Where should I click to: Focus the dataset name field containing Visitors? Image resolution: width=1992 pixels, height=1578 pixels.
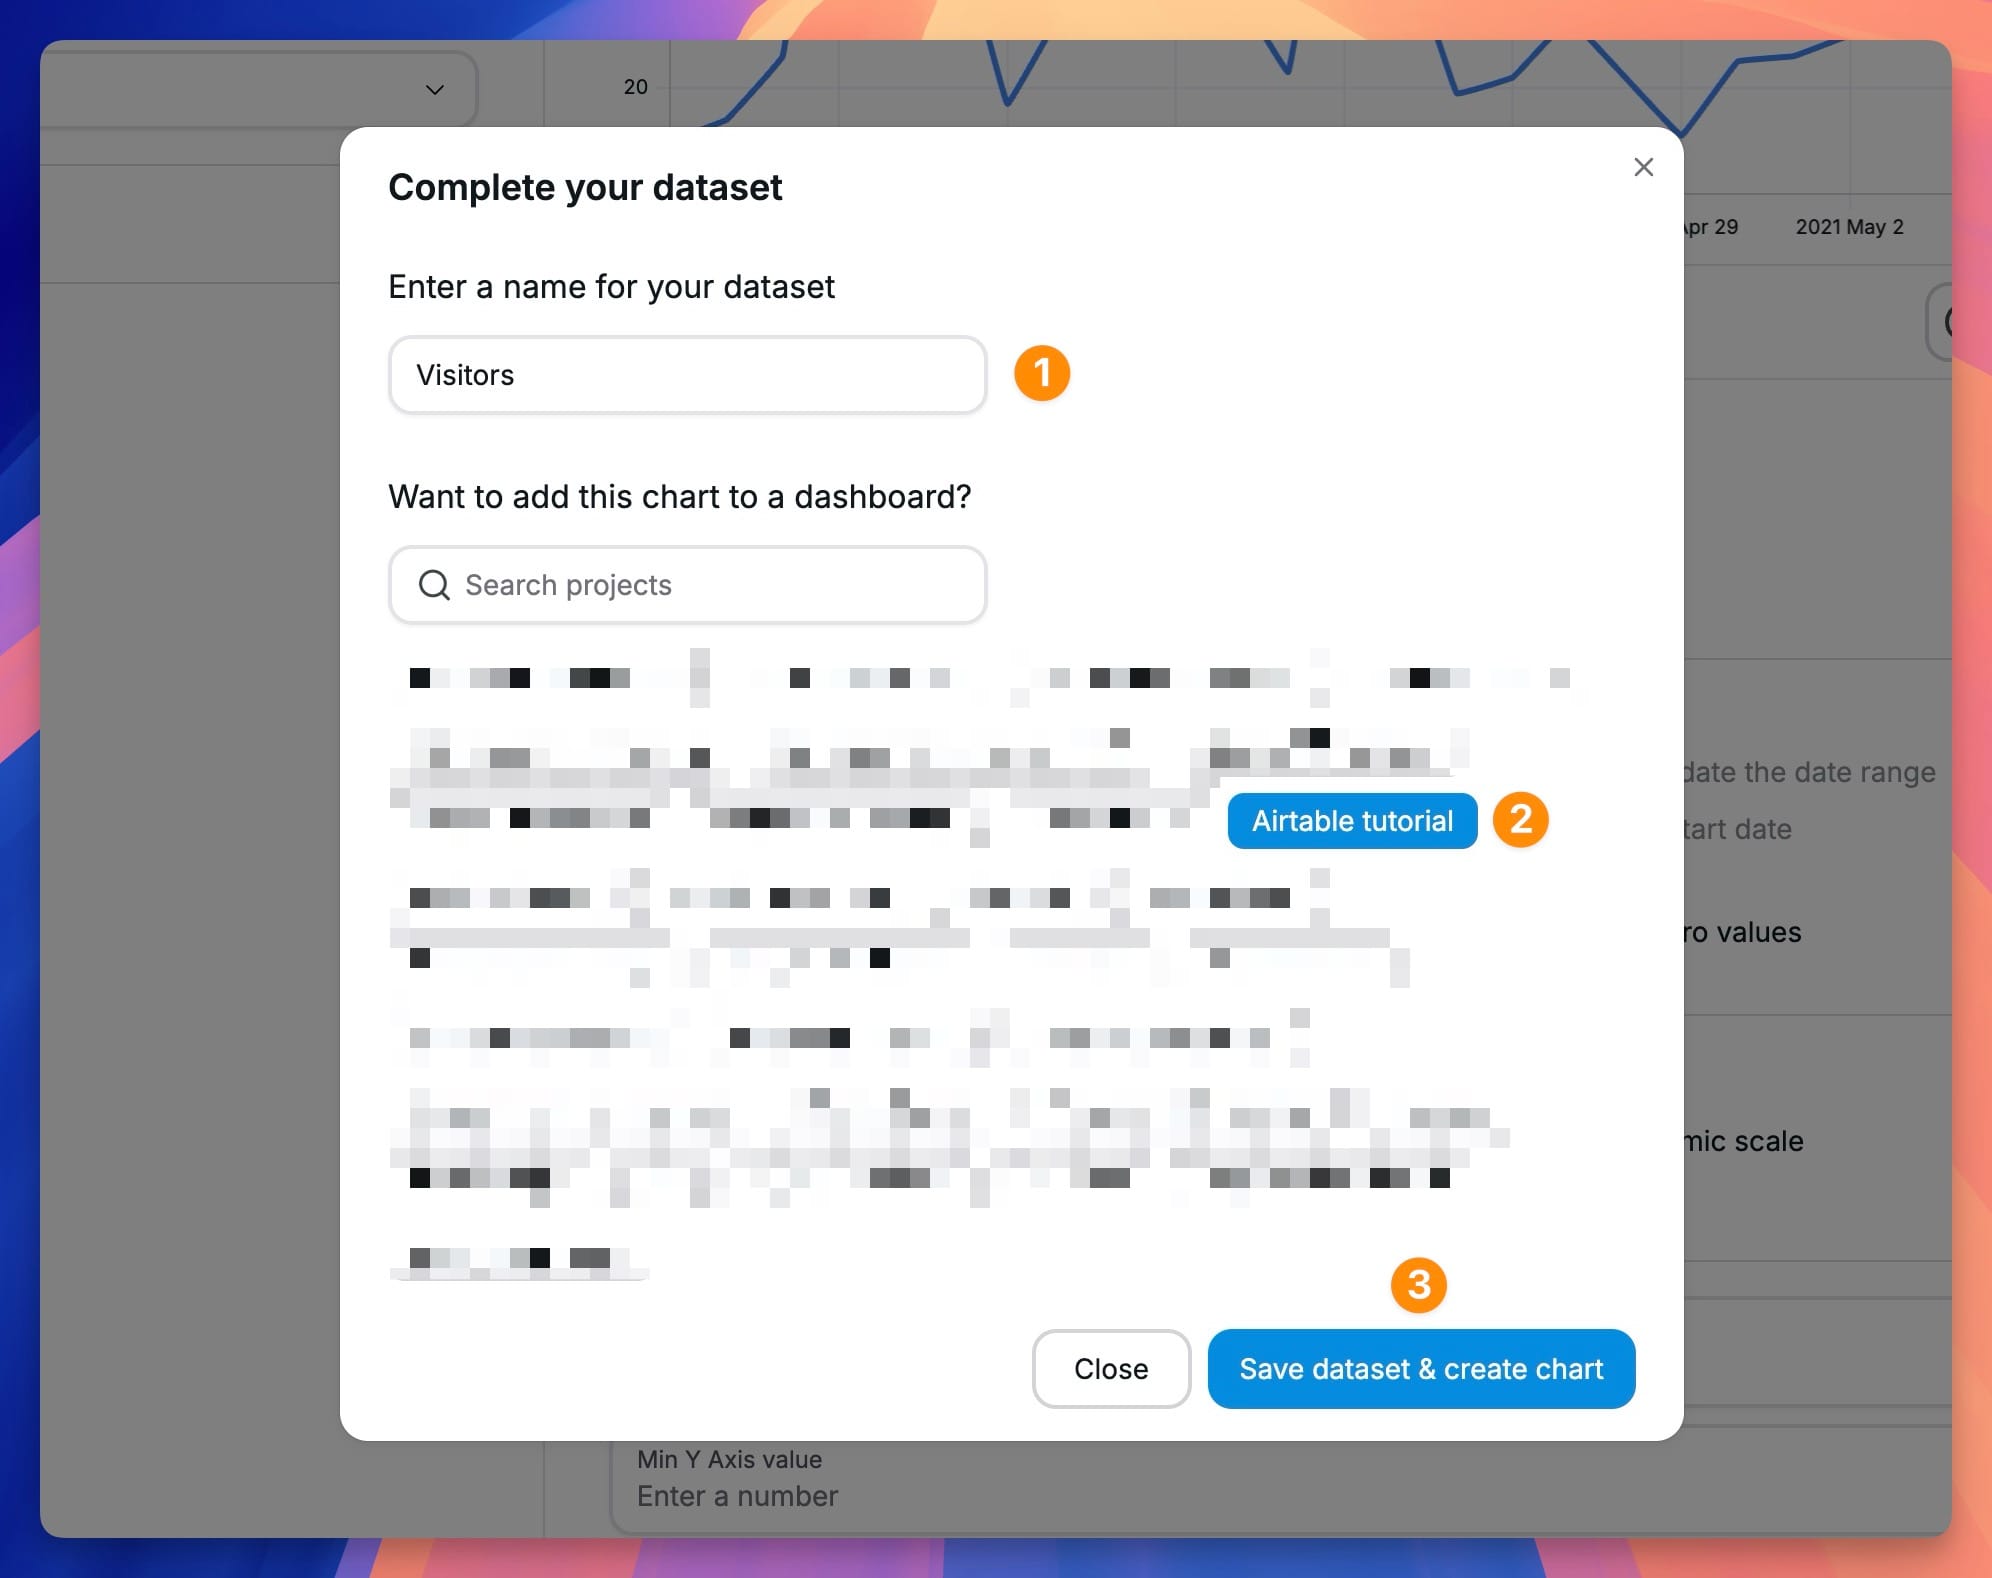point(687,375)
